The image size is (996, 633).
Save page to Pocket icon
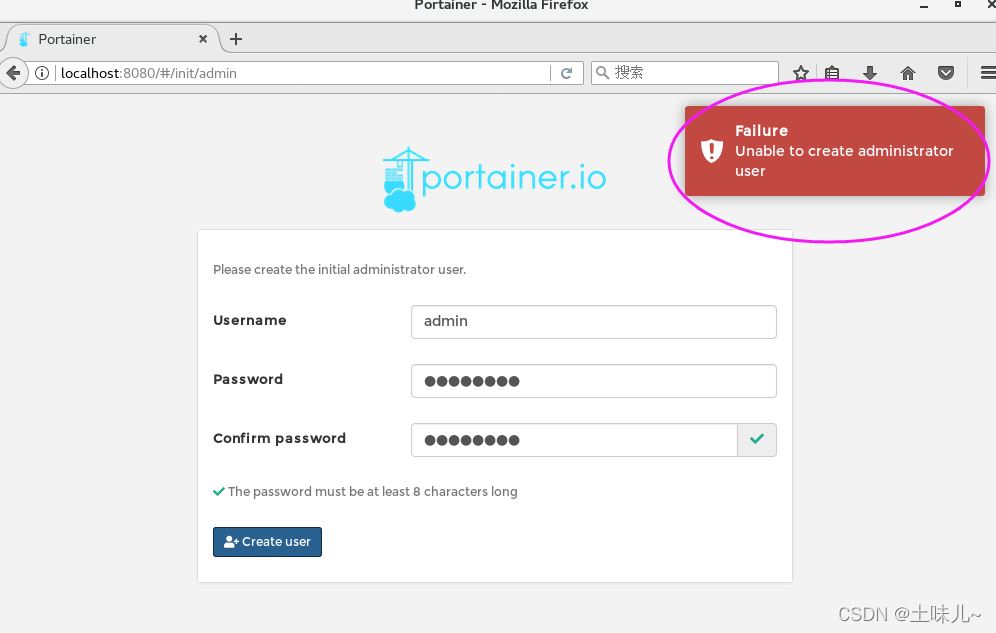tap(946, 73)
